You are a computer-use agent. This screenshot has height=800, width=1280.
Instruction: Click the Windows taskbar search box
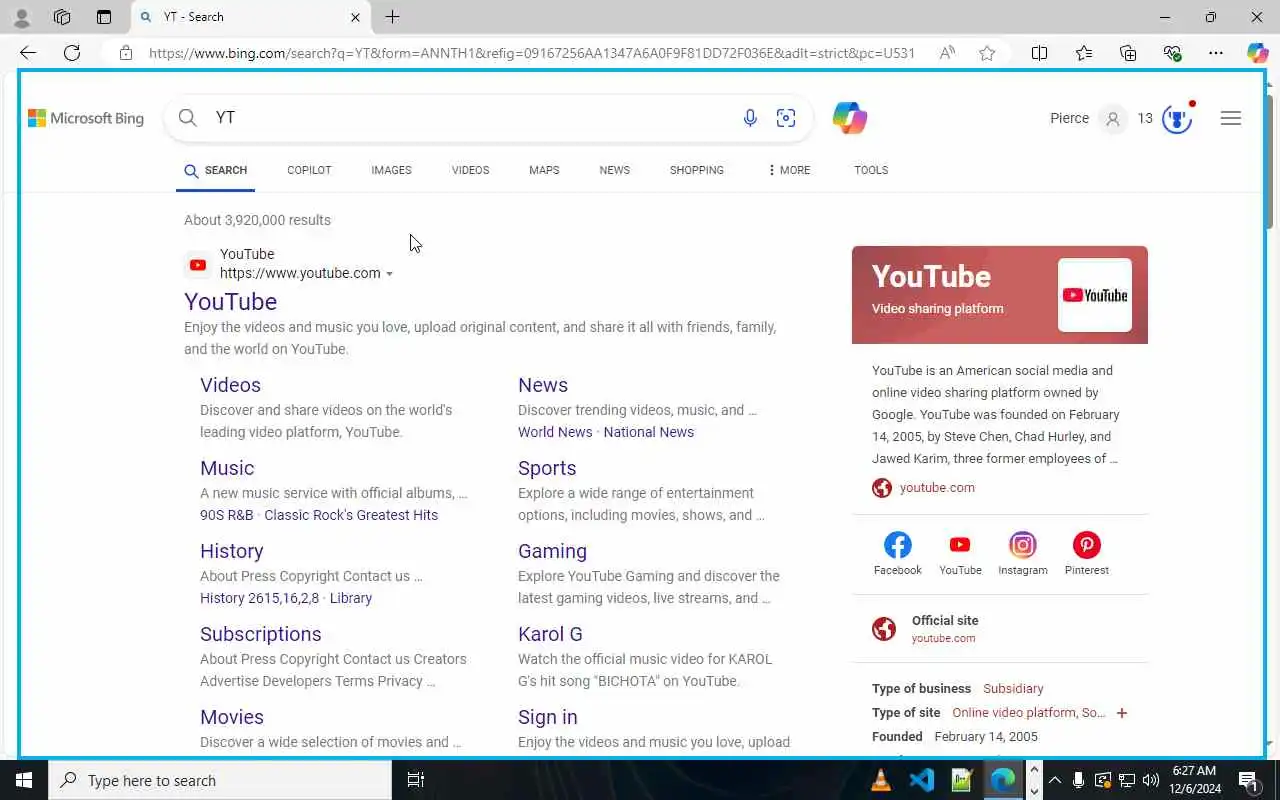(x=220, y=780)
